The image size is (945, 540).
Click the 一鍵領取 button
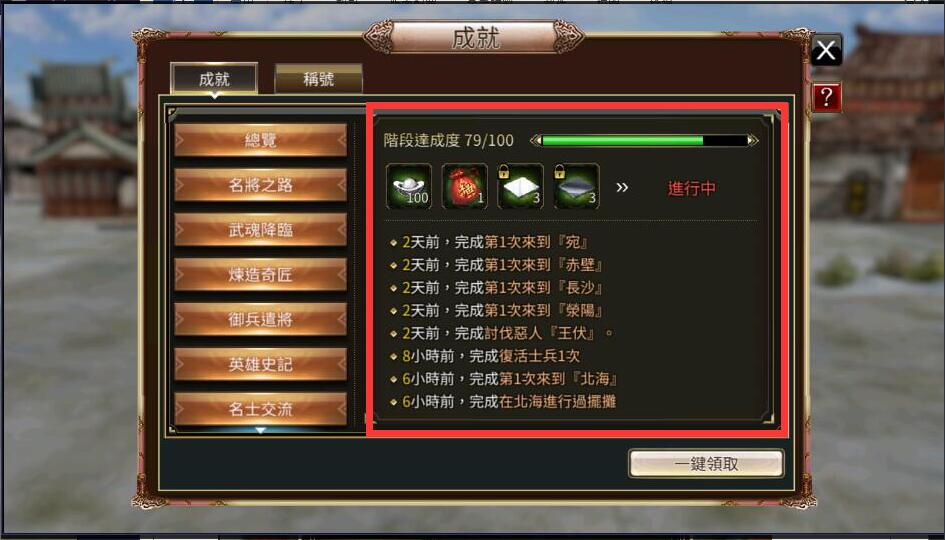[706, 463]
